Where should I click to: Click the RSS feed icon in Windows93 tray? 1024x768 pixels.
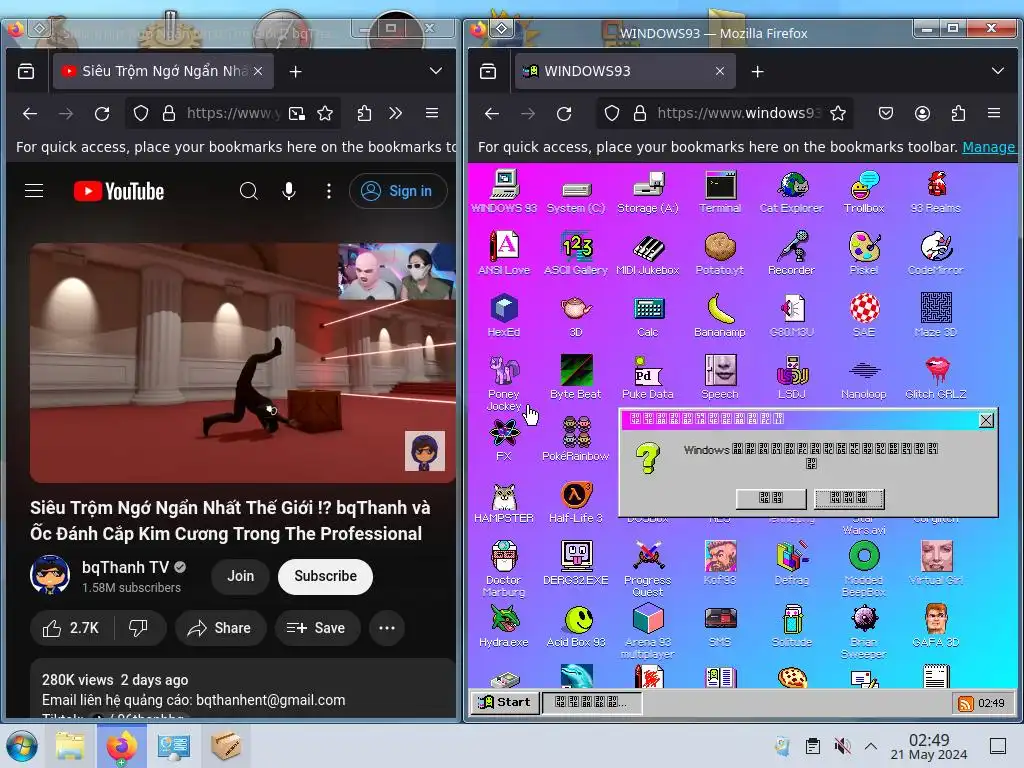point(965,703)
